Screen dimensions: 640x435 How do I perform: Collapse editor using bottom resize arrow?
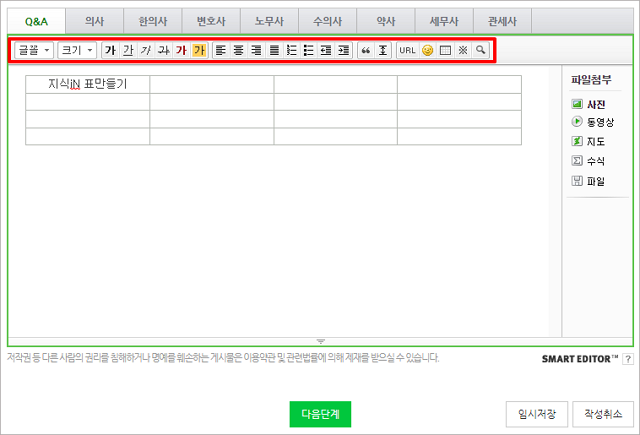(320, 342)
